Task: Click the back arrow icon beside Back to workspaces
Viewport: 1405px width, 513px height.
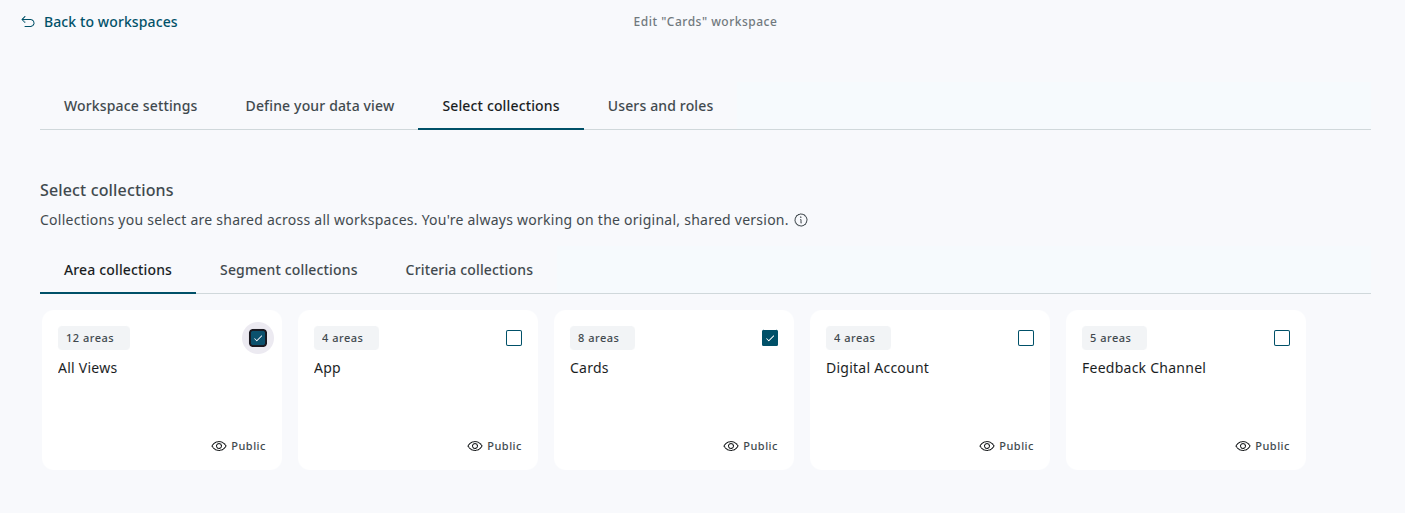Action: tap(28, 22)
